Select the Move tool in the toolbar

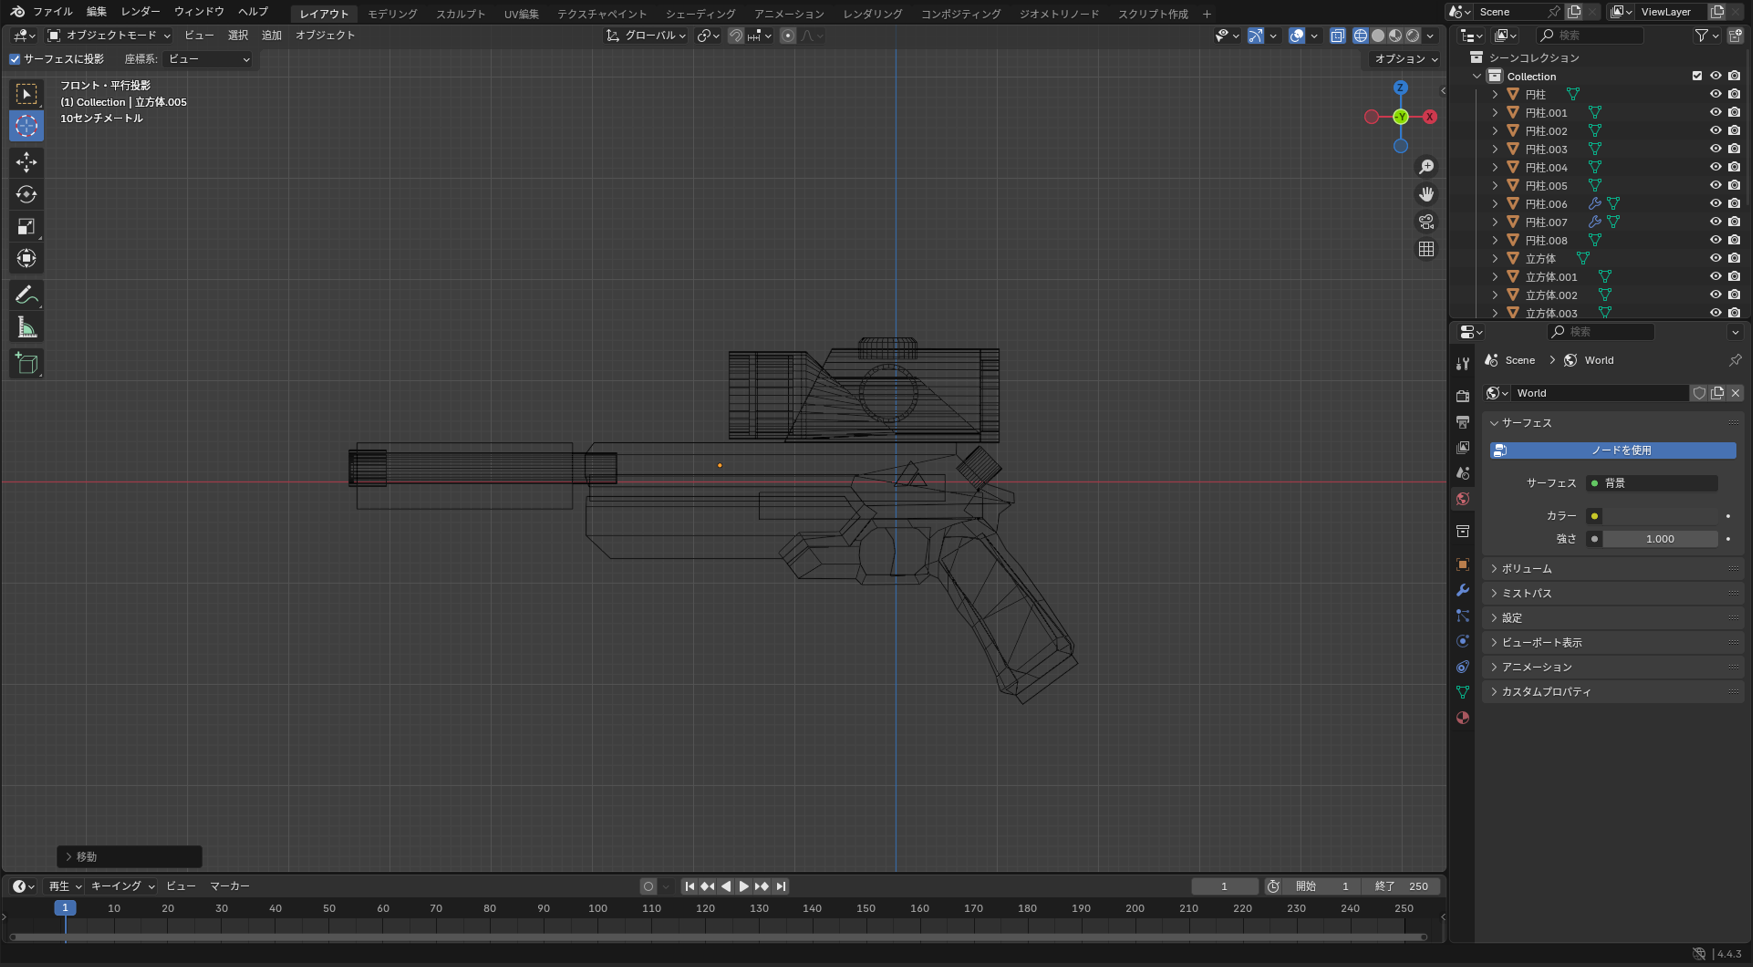coord(26,162)
